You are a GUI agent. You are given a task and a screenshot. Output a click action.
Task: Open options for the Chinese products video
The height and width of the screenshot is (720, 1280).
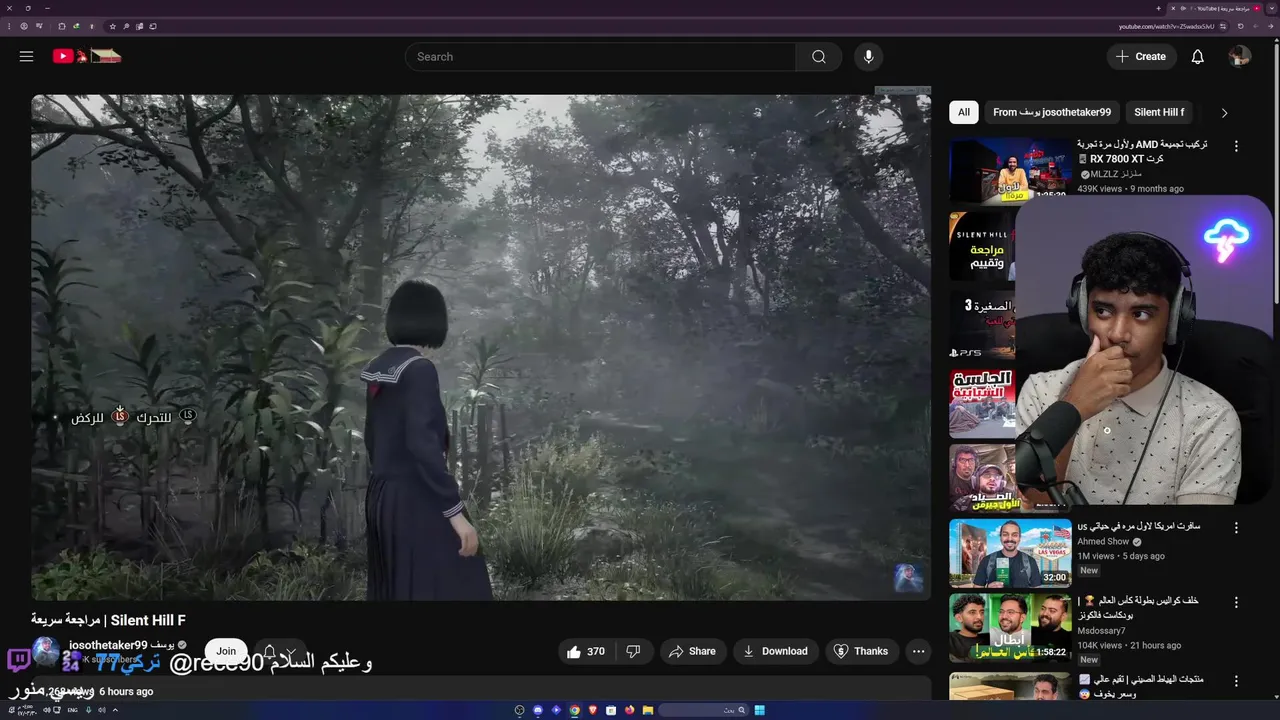click(1236, 681)
